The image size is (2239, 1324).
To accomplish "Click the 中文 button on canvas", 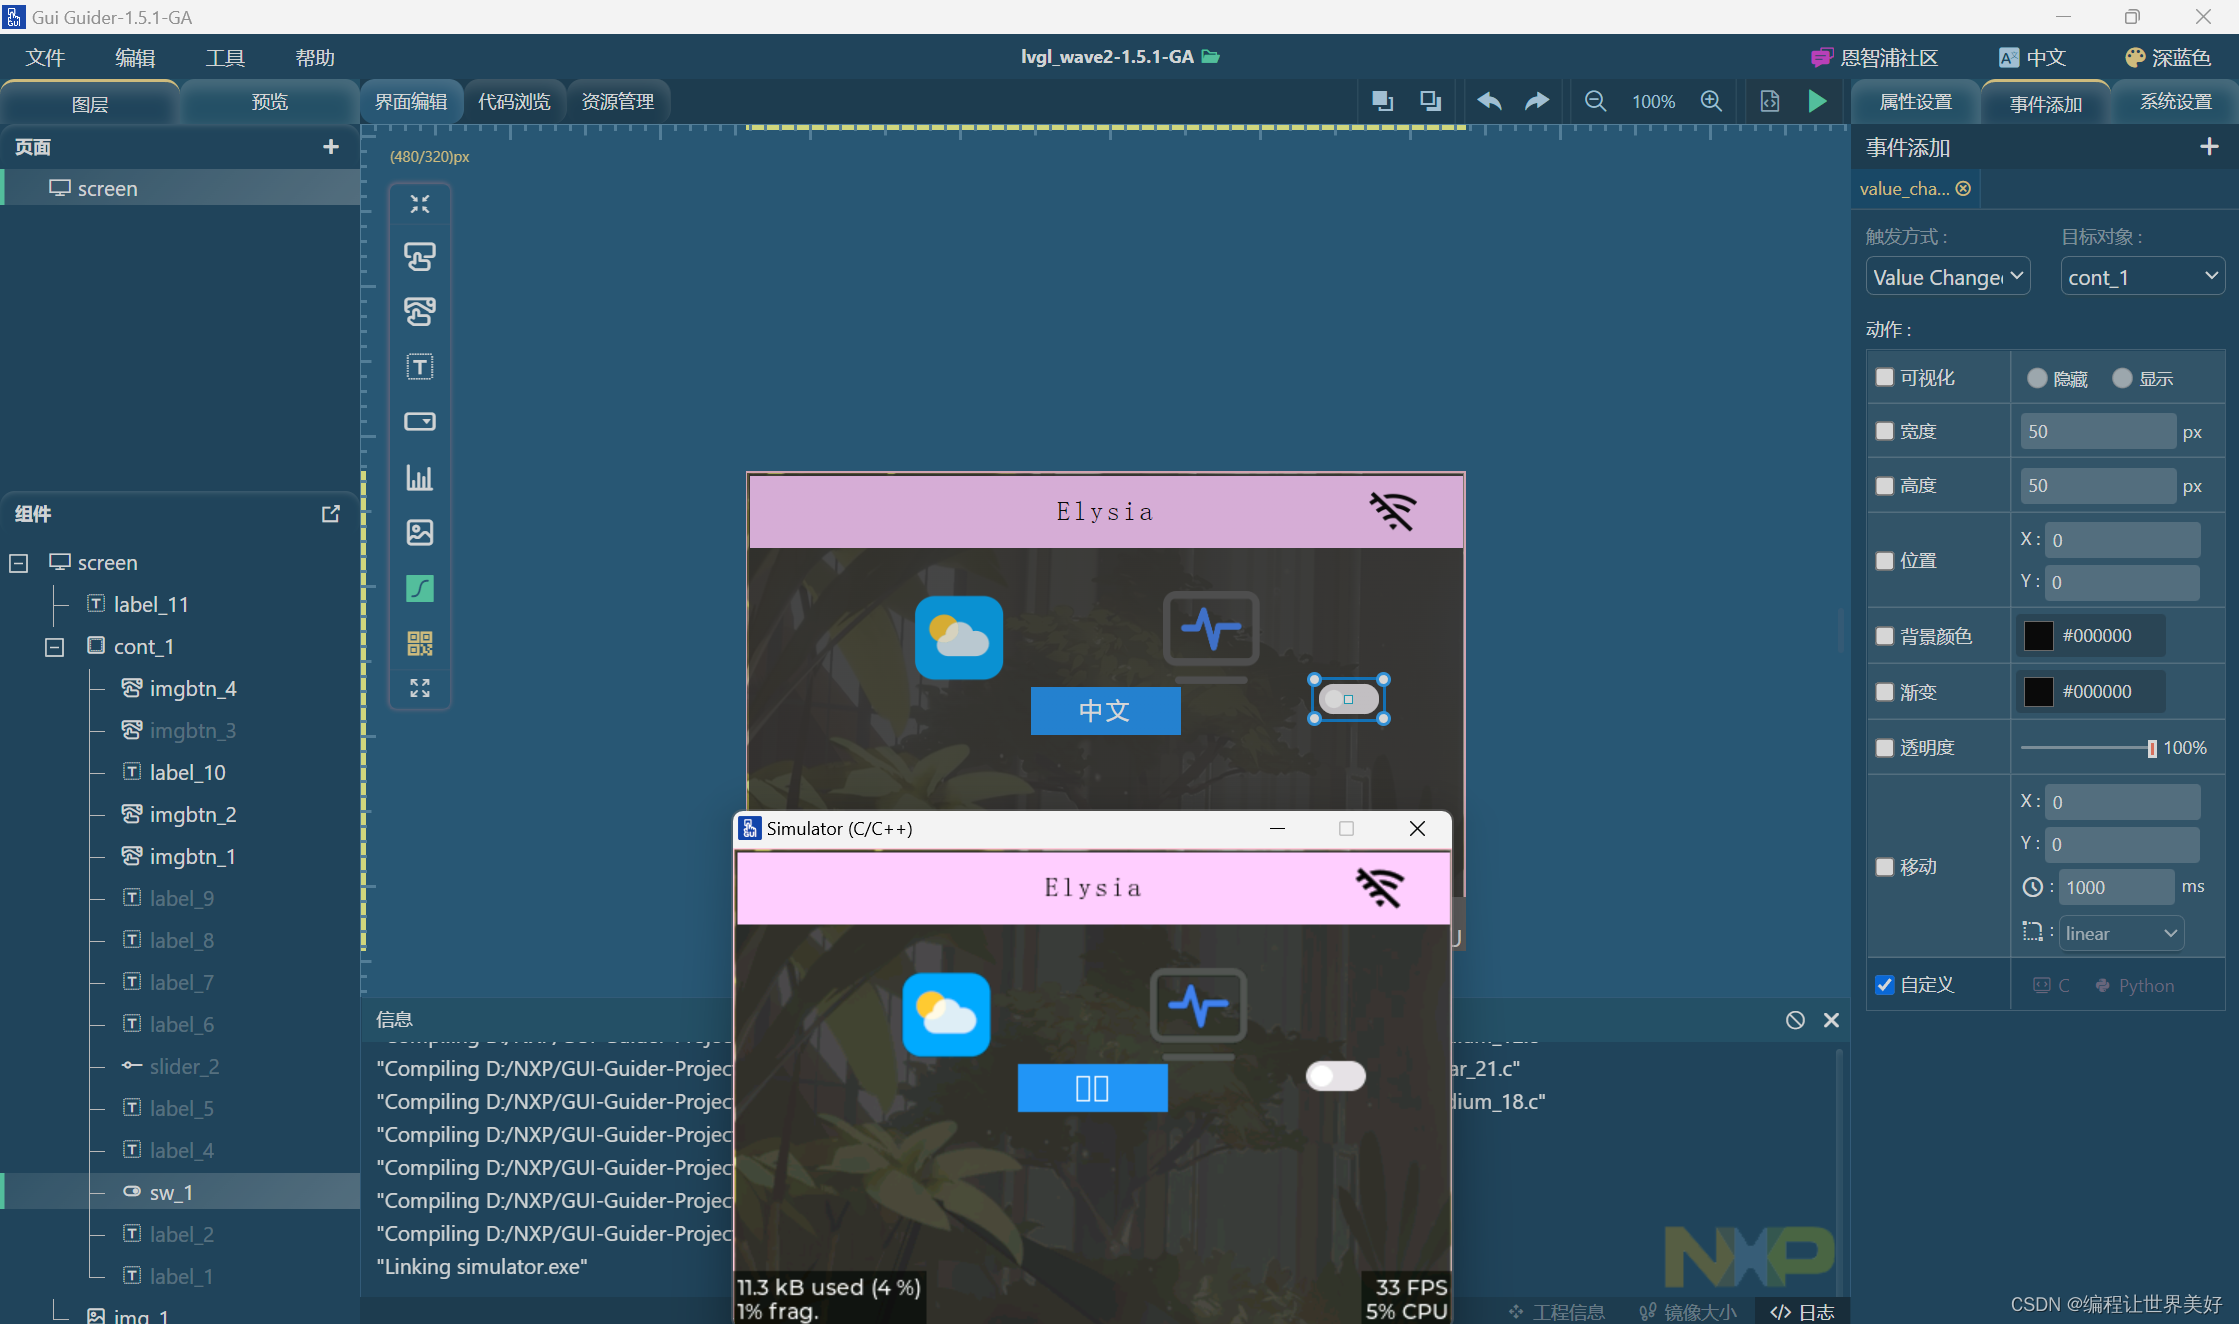I will [x=1105, y=711].
